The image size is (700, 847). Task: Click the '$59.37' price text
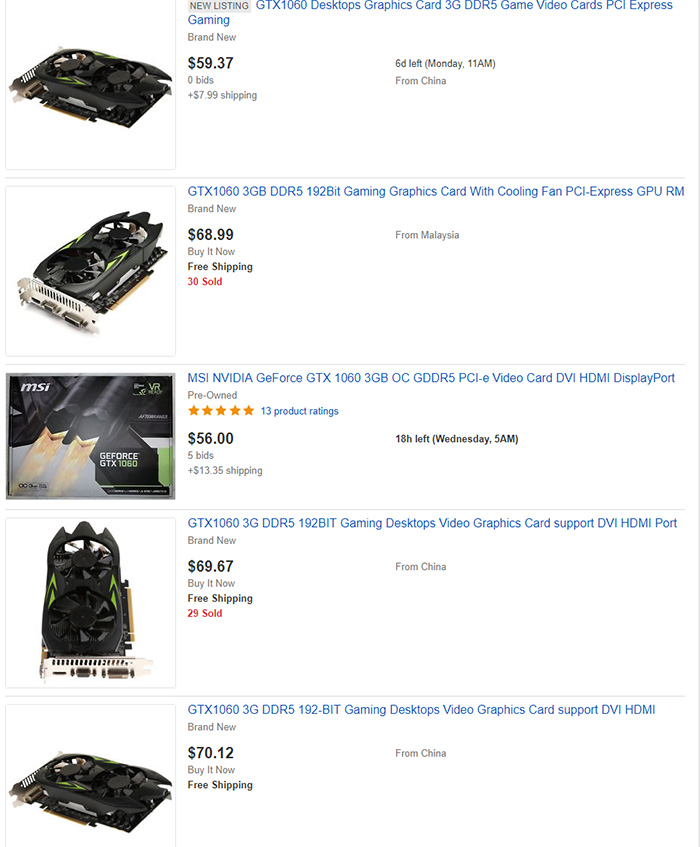(x=210, y=63)
